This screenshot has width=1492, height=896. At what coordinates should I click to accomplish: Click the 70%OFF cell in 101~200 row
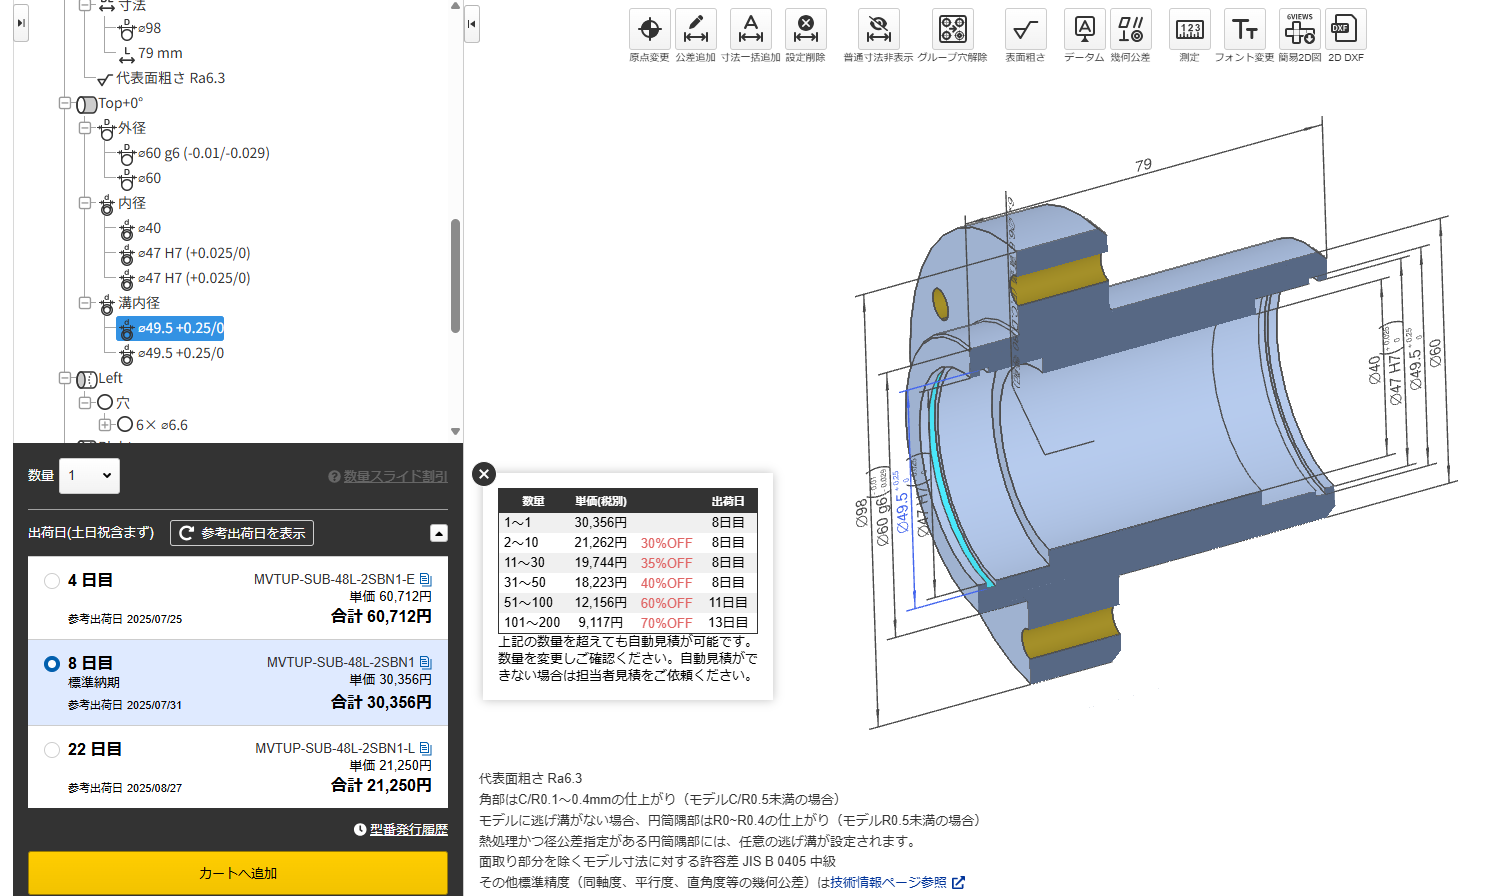[x=666, y=622]
